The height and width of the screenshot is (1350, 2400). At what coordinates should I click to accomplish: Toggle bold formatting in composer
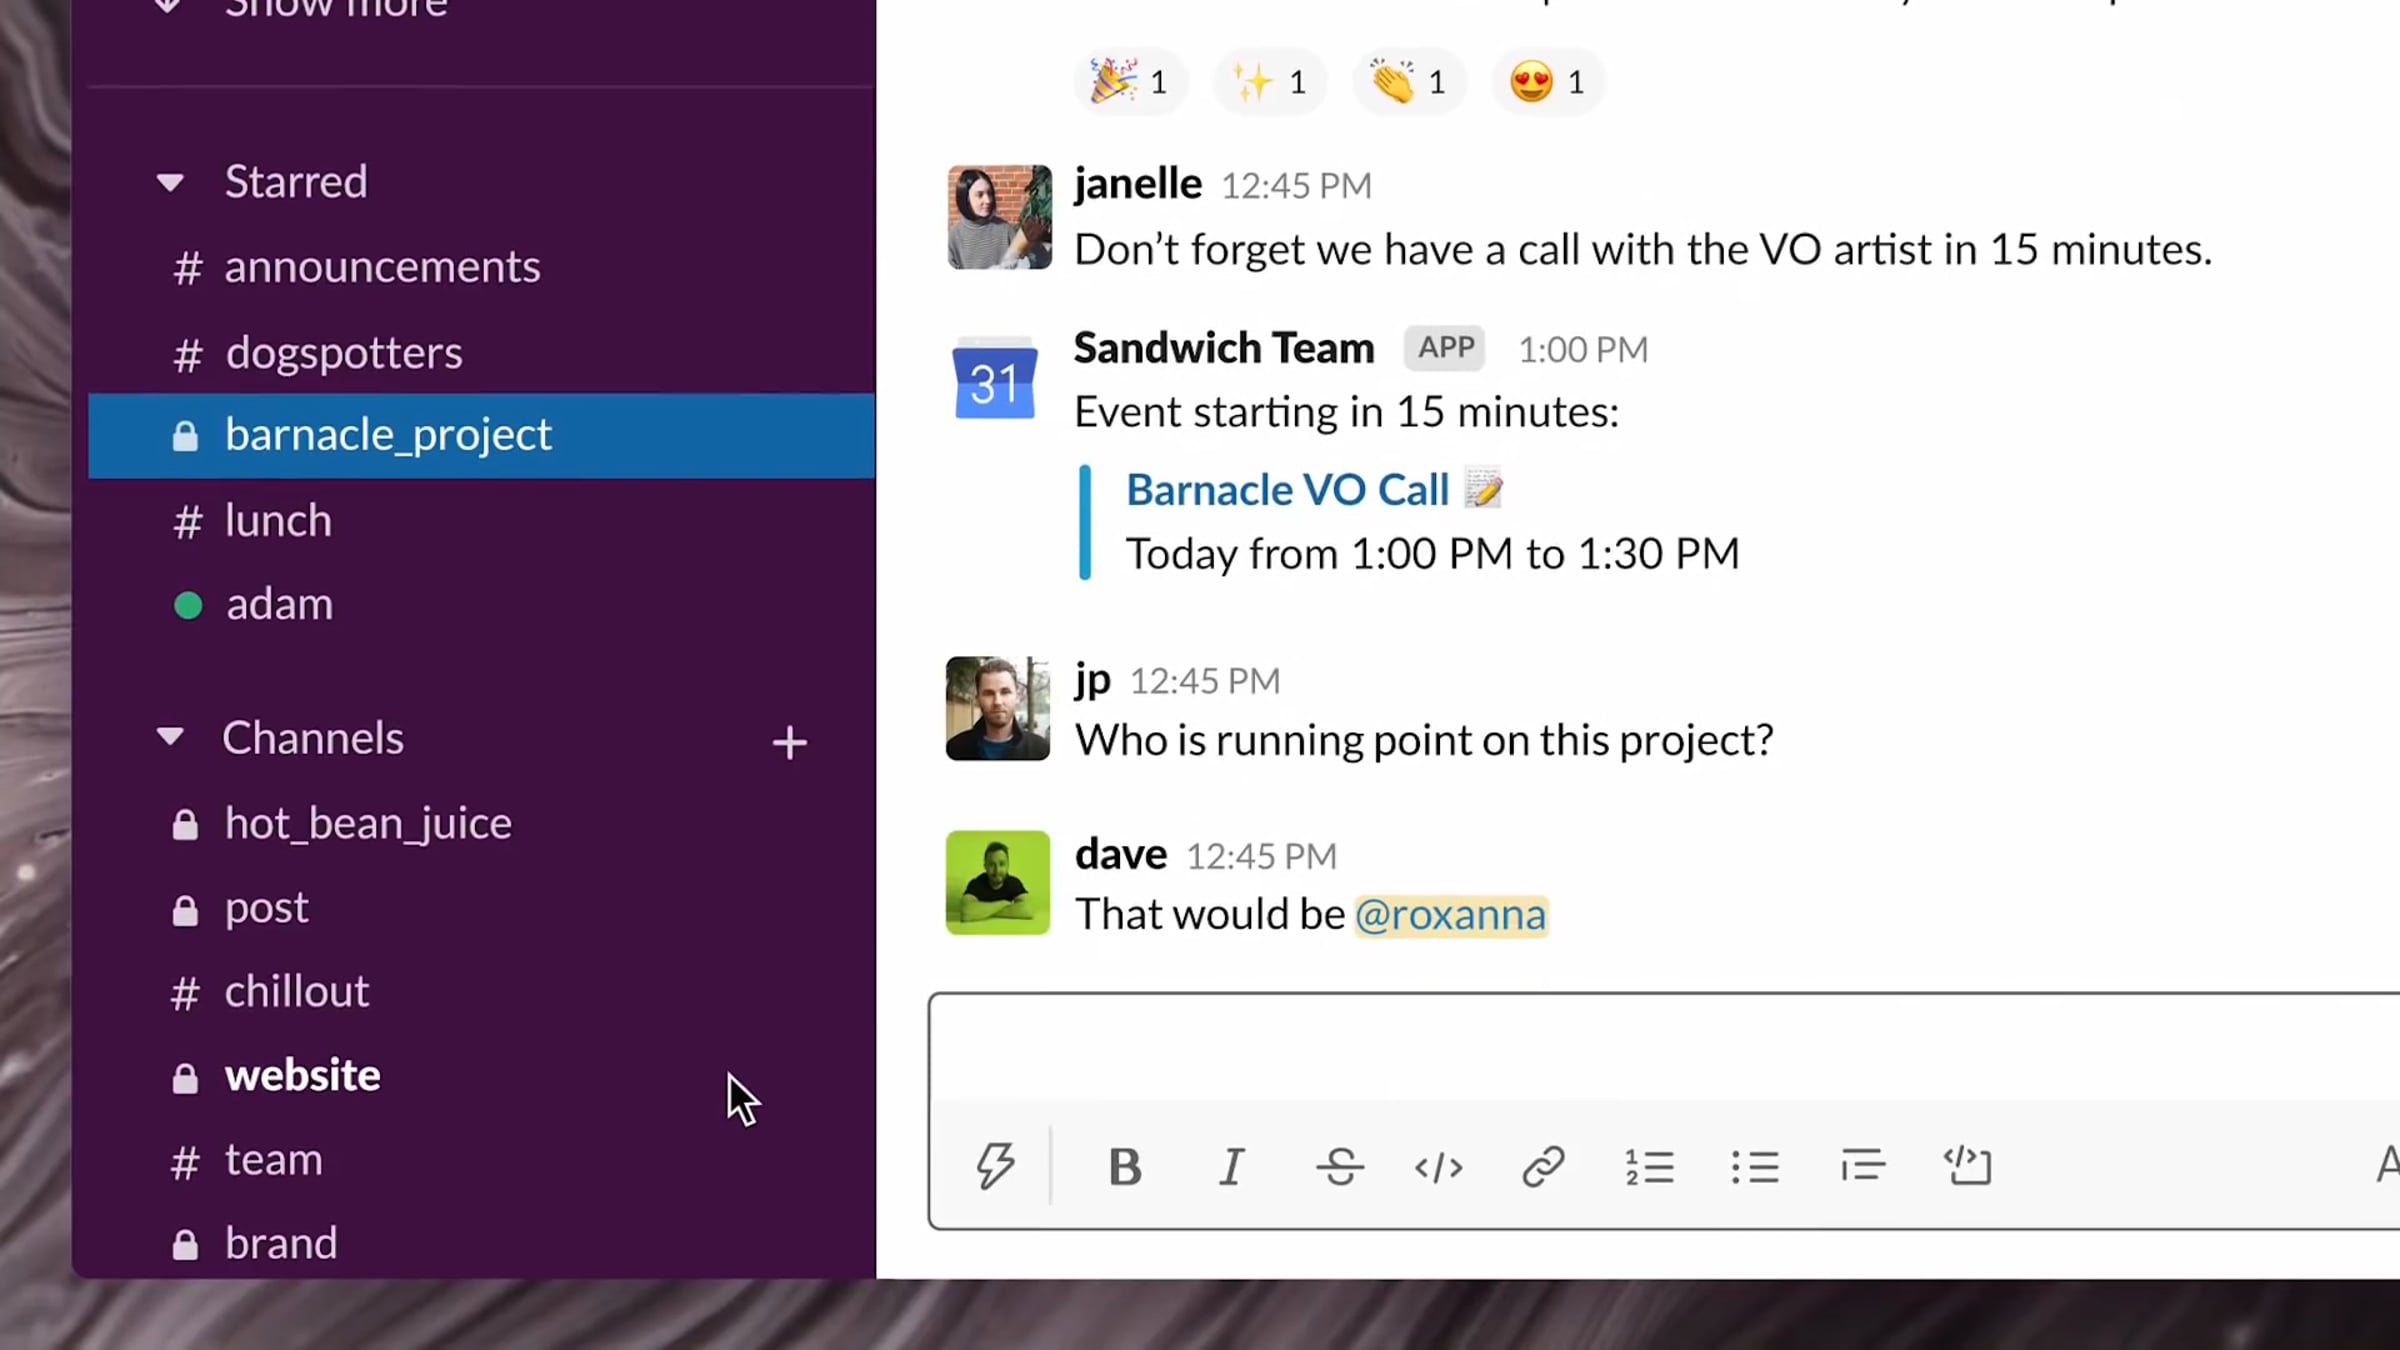[1125, 1167]
